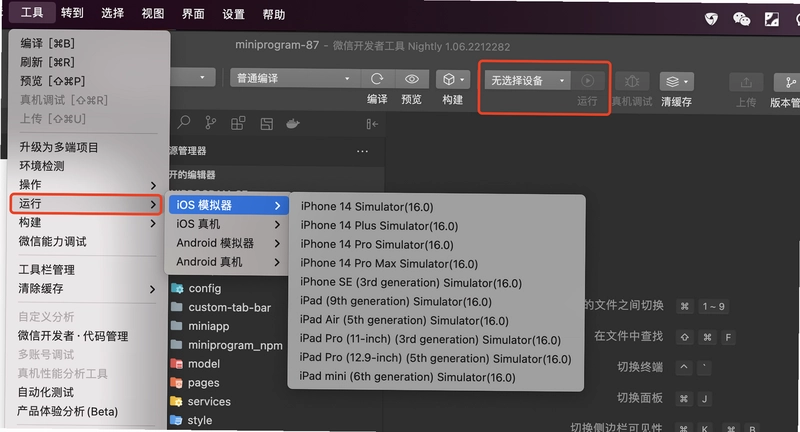Screen dimensions: 800x432
Task: Click the resource manager three-dots menu
Action: coord(362,151)
